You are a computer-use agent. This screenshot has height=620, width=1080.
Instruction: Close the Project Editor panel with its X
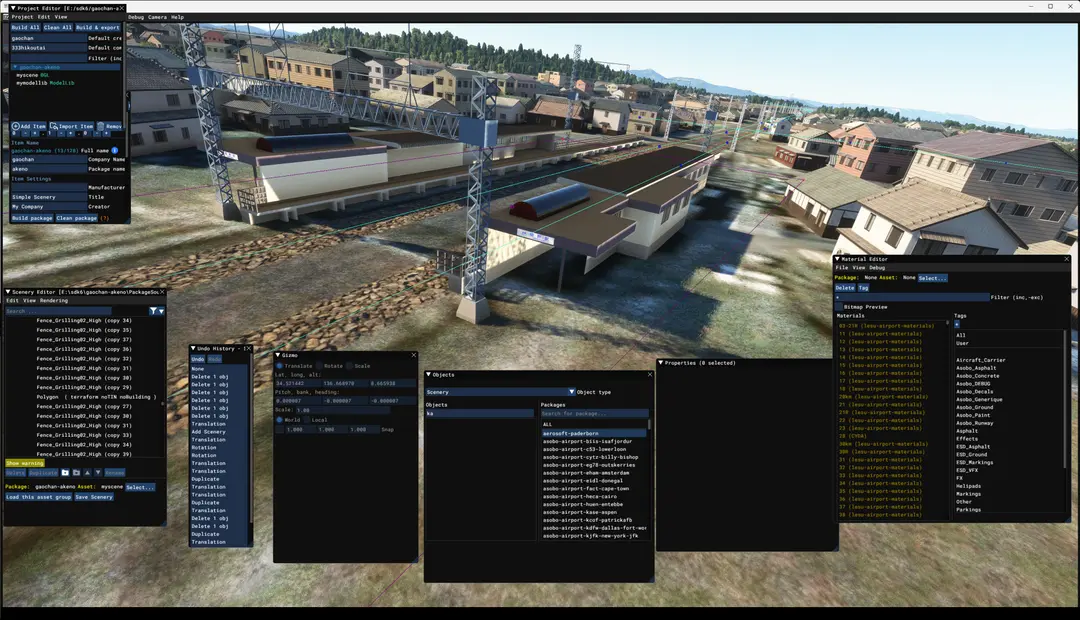124,8
